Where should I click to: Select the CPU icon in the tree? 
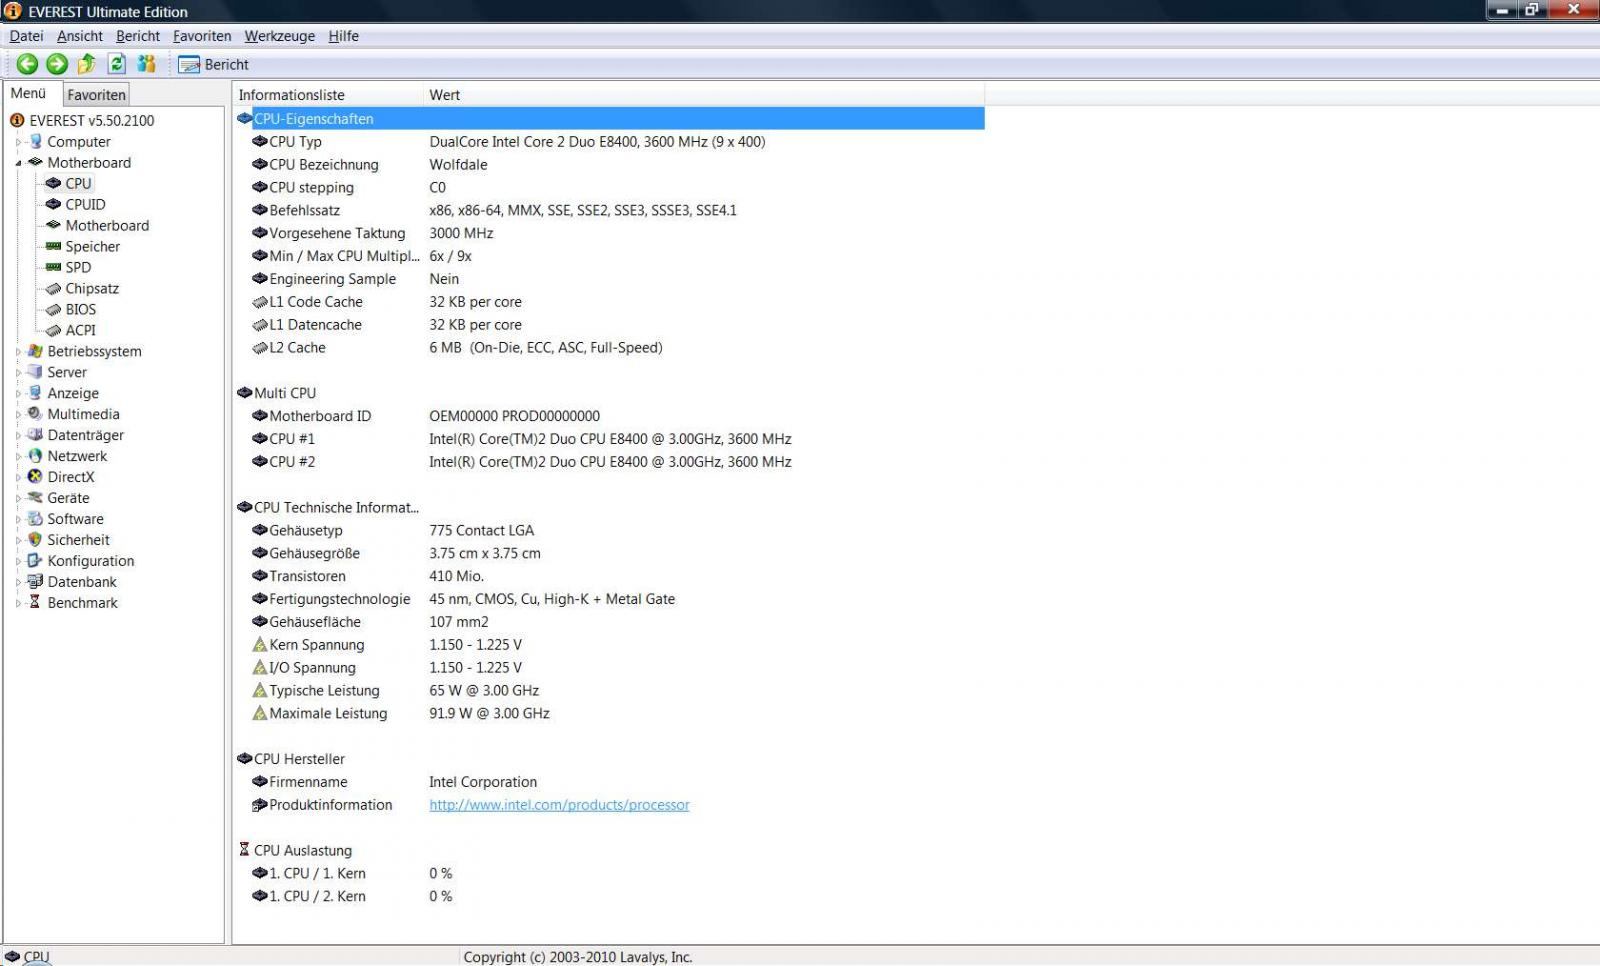tap(54, 183)
